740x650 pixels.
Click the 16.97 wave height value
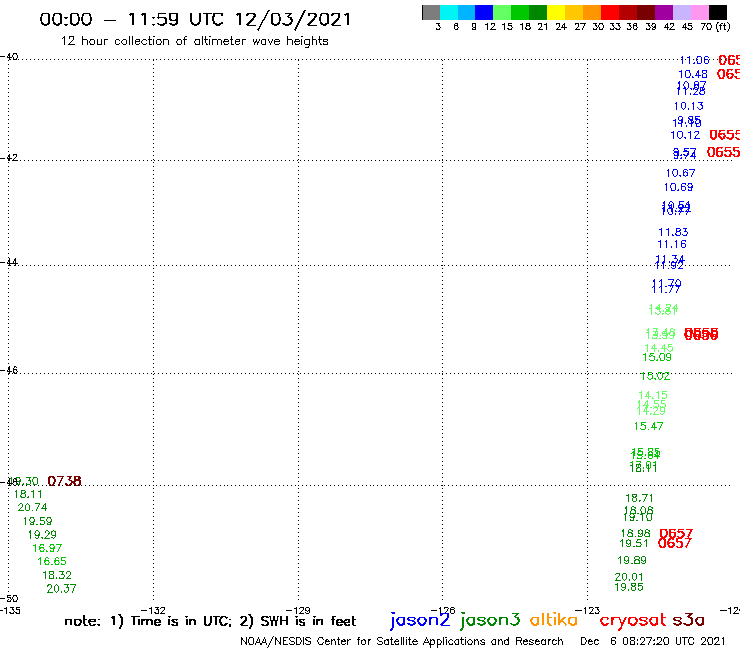coord(47,548)
